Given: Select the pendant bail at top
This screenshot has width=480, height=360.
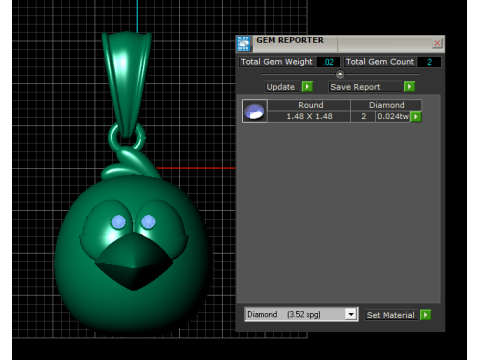Looking at the screenshot, I should tap(127, 83).
